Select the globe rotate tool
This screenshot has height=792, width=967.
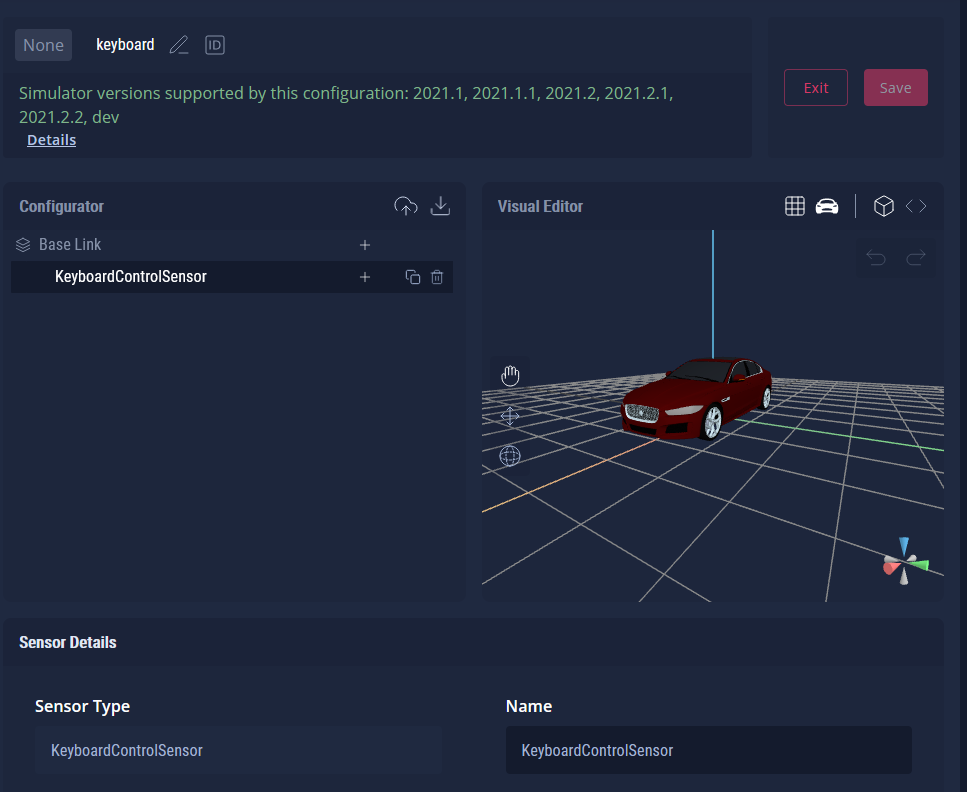510,456
